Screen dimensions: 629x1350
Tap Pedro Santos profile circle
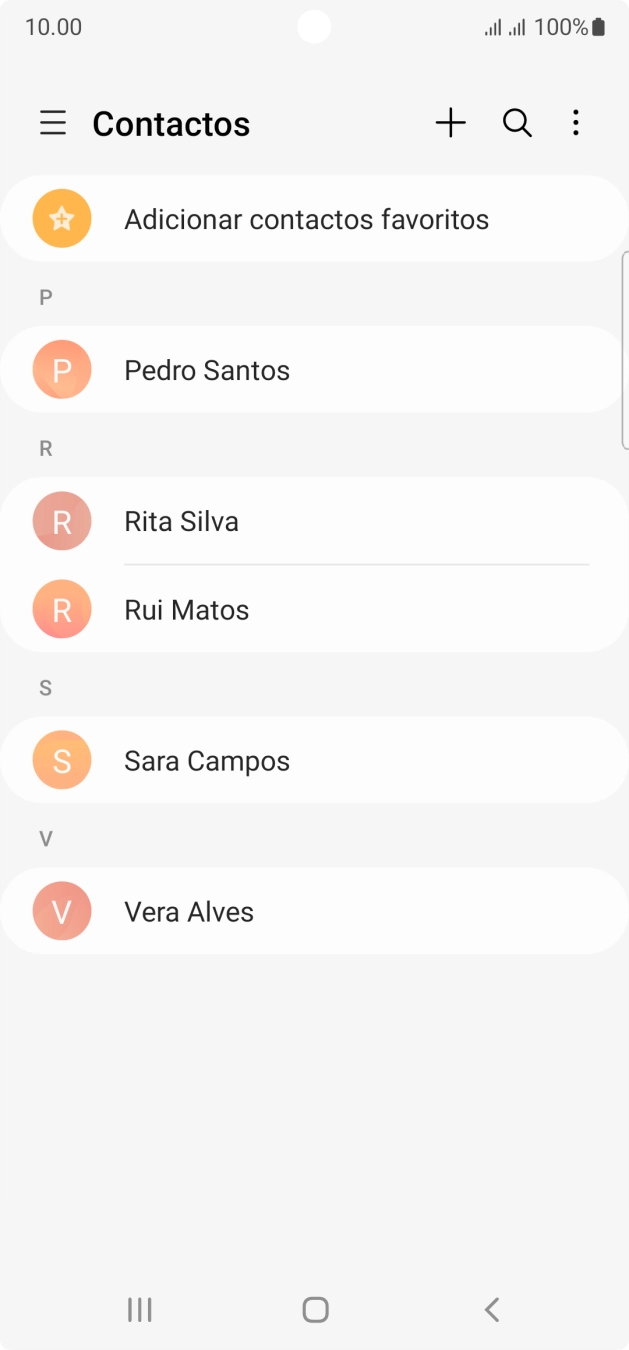pos(61,369)
